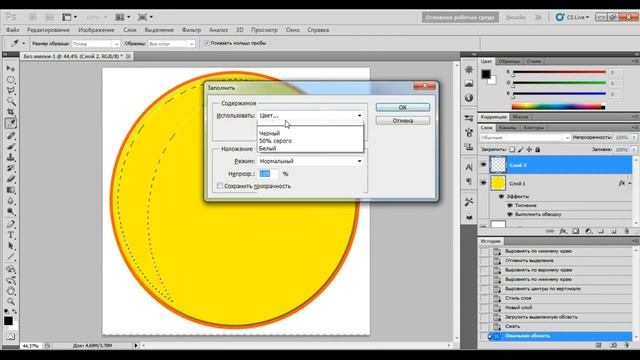Select the Eraser tool
Screen dimensions: 640x360
point(11,179)
